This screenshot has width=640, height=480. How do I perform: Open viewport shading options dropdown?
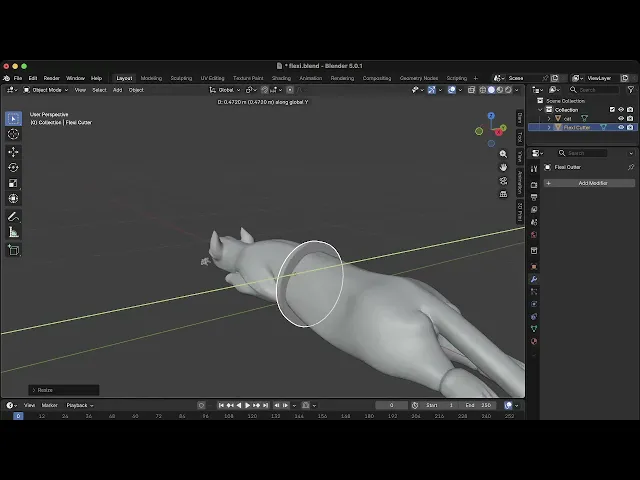click(517, 90)
